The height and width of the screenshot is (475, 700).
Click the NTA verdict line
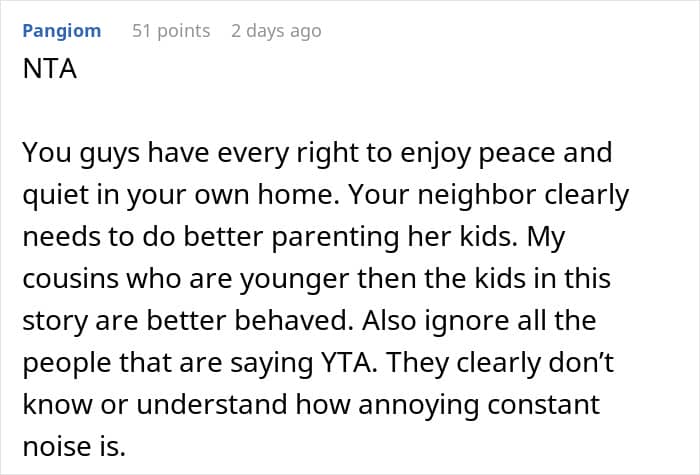(50, 69)
